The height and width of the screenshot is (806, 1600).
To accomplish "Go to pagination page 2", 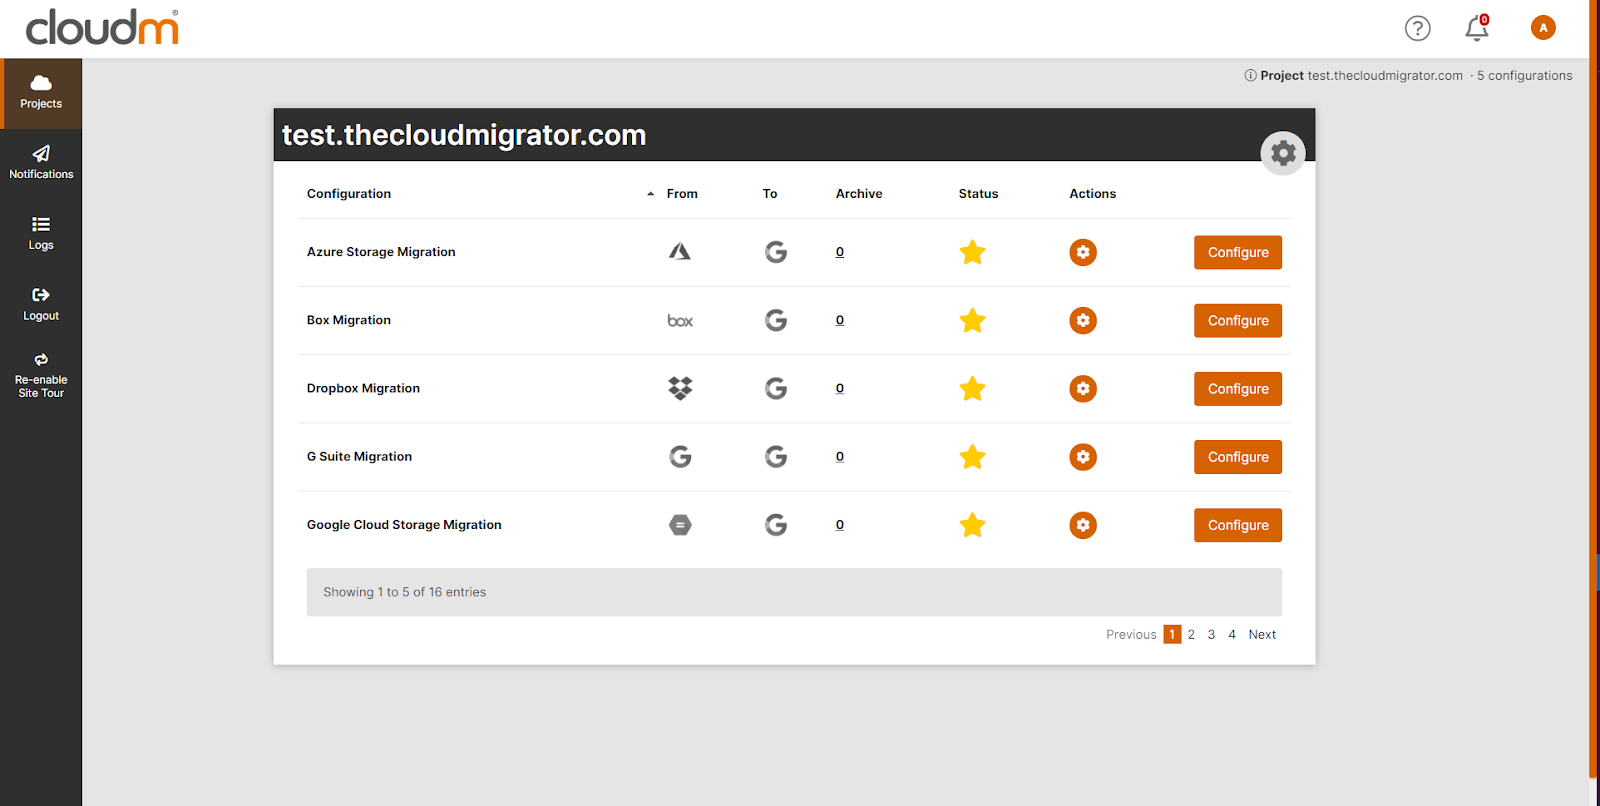I will [x=1191, y=634].
